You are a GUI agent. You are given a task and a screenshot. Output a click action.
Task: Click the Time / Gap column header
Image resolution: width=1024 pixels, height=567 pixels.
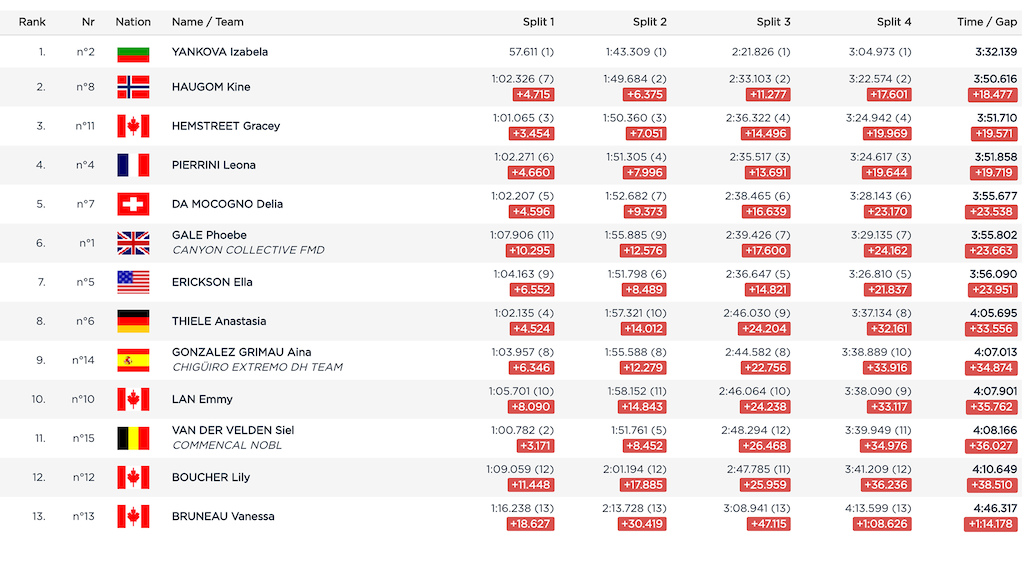pyautogui.click(x=987, y=22)
